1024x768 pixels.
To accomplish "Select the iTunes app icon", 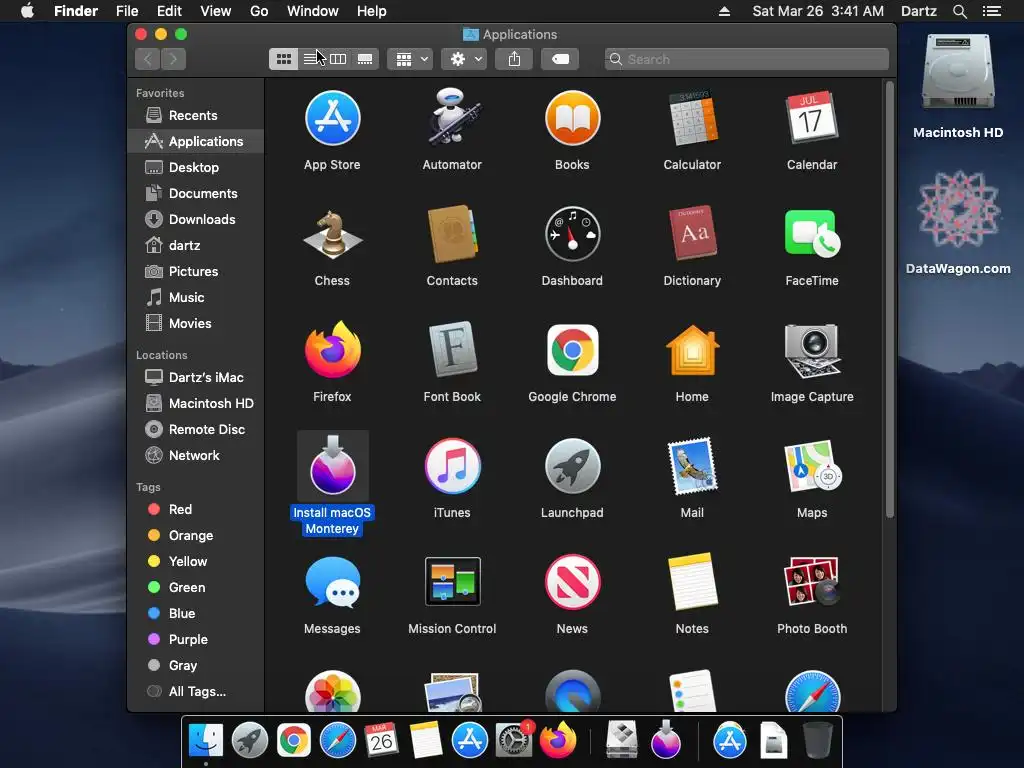I will pyautogui.click(x=452, y=466).
